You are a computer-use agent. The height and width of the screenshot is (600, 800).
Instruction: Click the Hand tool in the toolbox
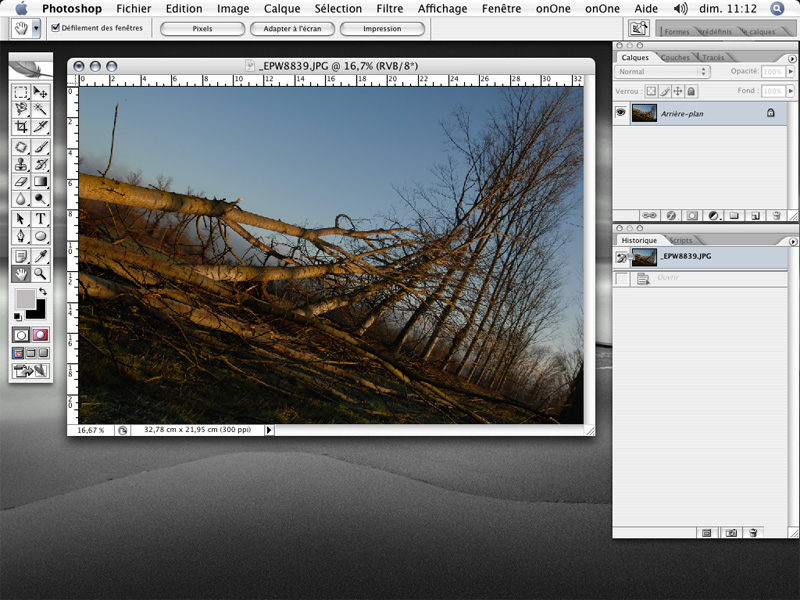pyautogui.click(x=21, y=274)
